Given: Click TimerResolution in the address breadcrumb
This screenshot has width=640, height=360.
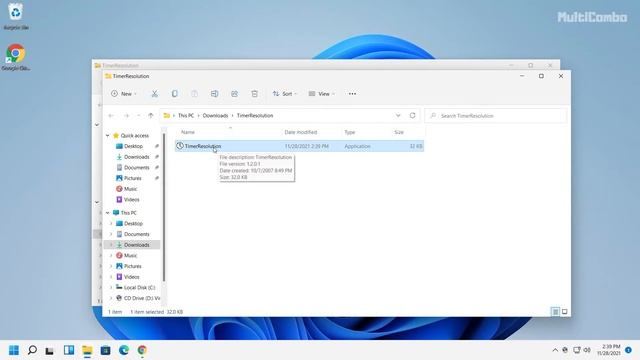Looking at the screenshot, I should (x=255, y=116).
